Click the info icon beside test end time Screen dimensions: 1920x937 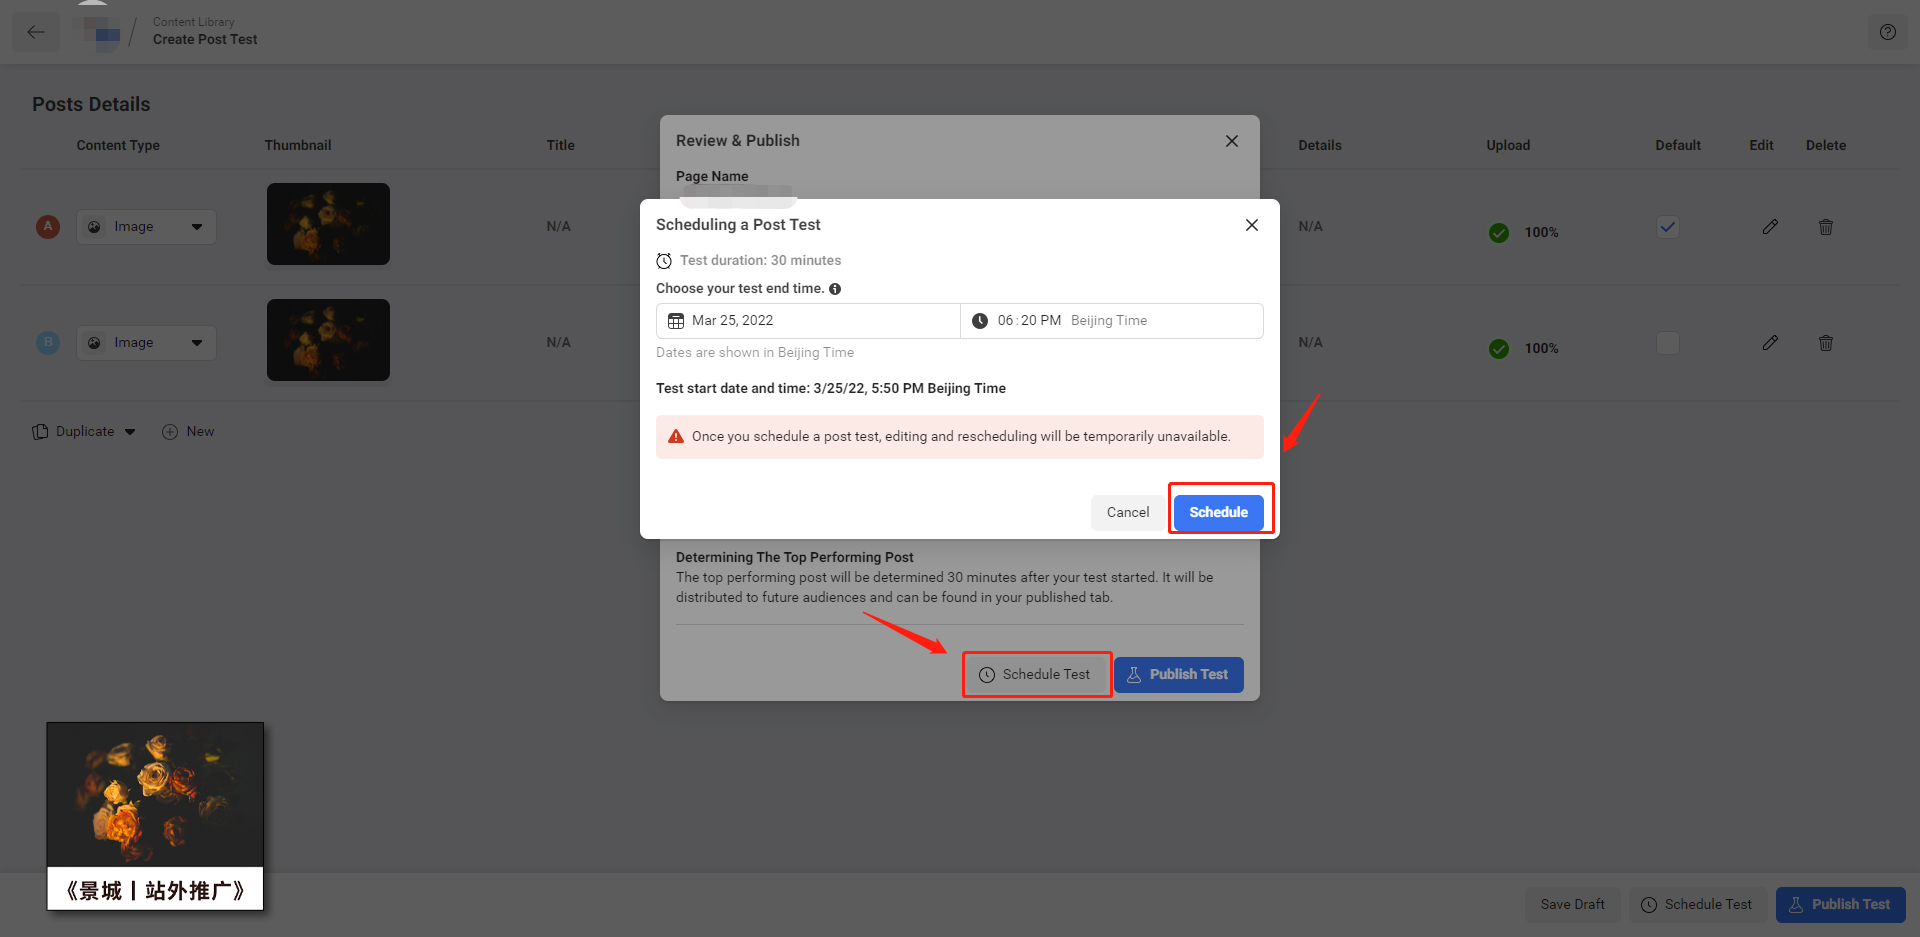[836, 288]
